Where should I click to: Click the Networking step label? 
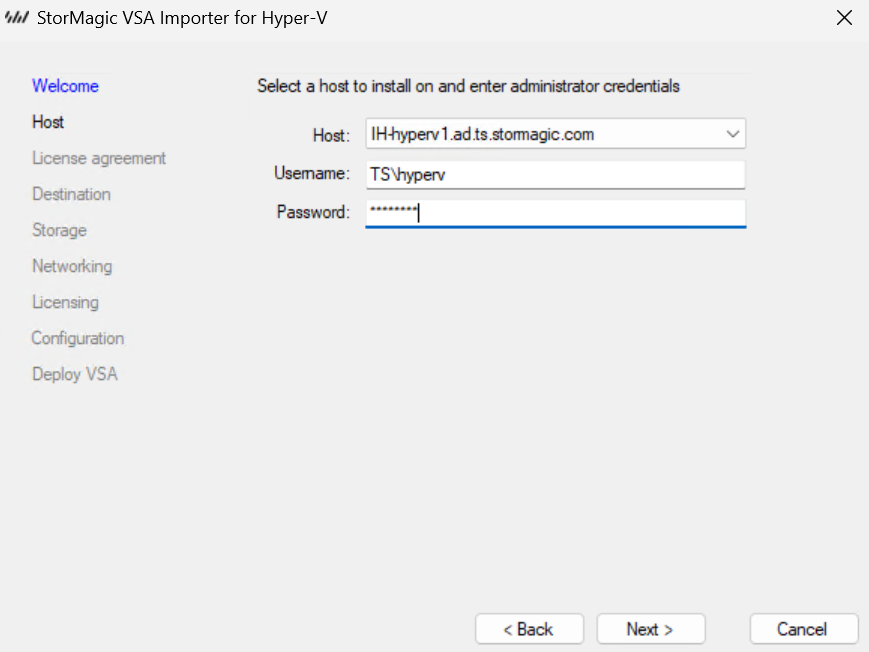[x=72, y=267]
